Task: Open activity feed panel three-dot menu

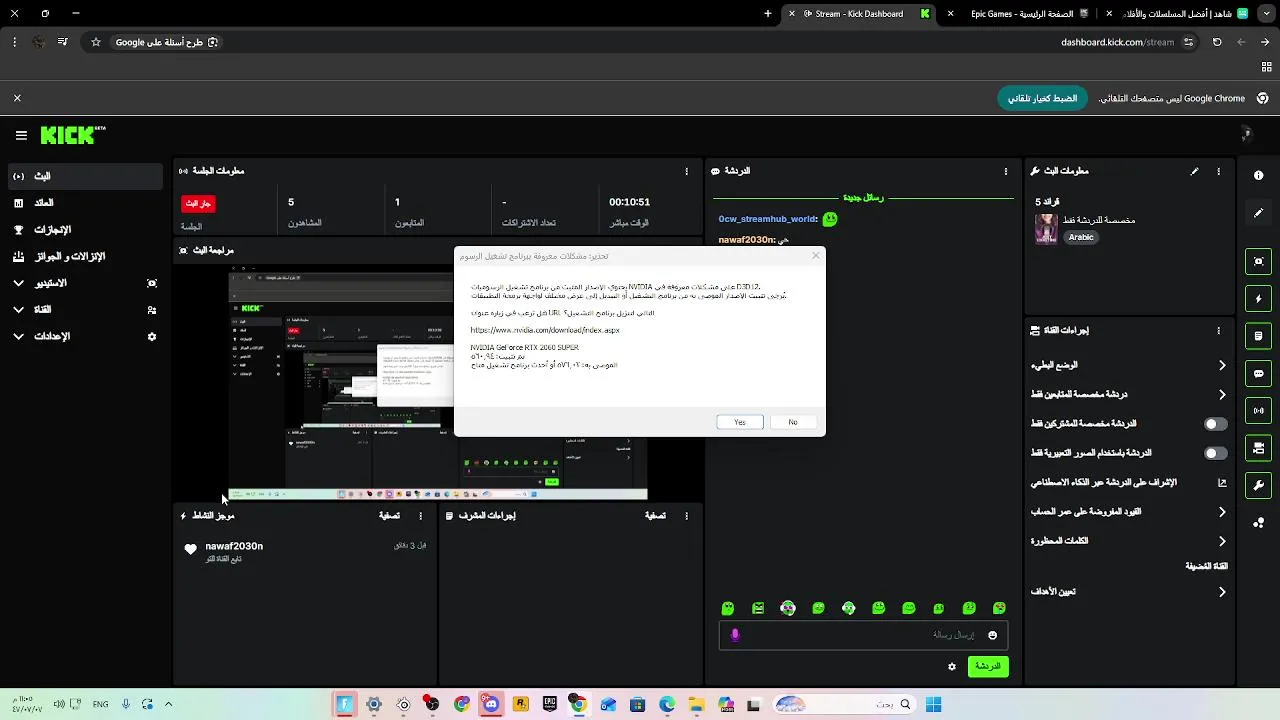Action: click(x=420, y=516)
